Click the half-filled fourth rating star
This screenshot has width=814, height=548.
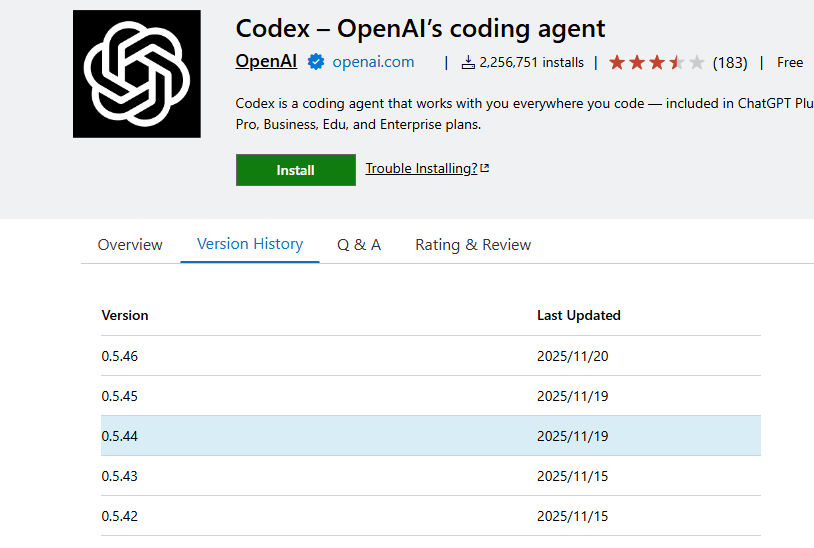tap(676, 62)
